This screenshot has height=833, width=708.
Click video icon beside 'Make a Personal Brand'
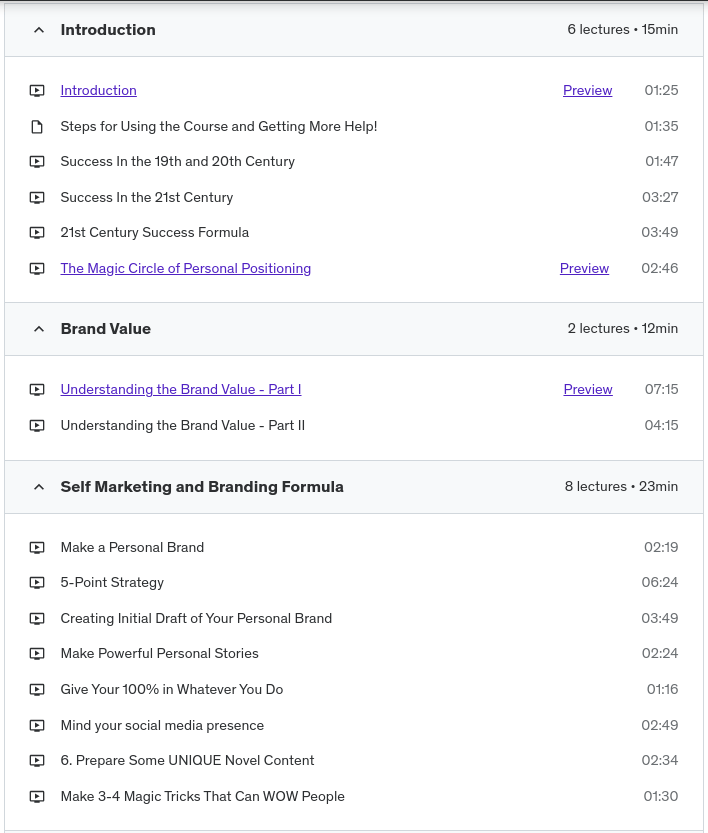click(37, 548)
